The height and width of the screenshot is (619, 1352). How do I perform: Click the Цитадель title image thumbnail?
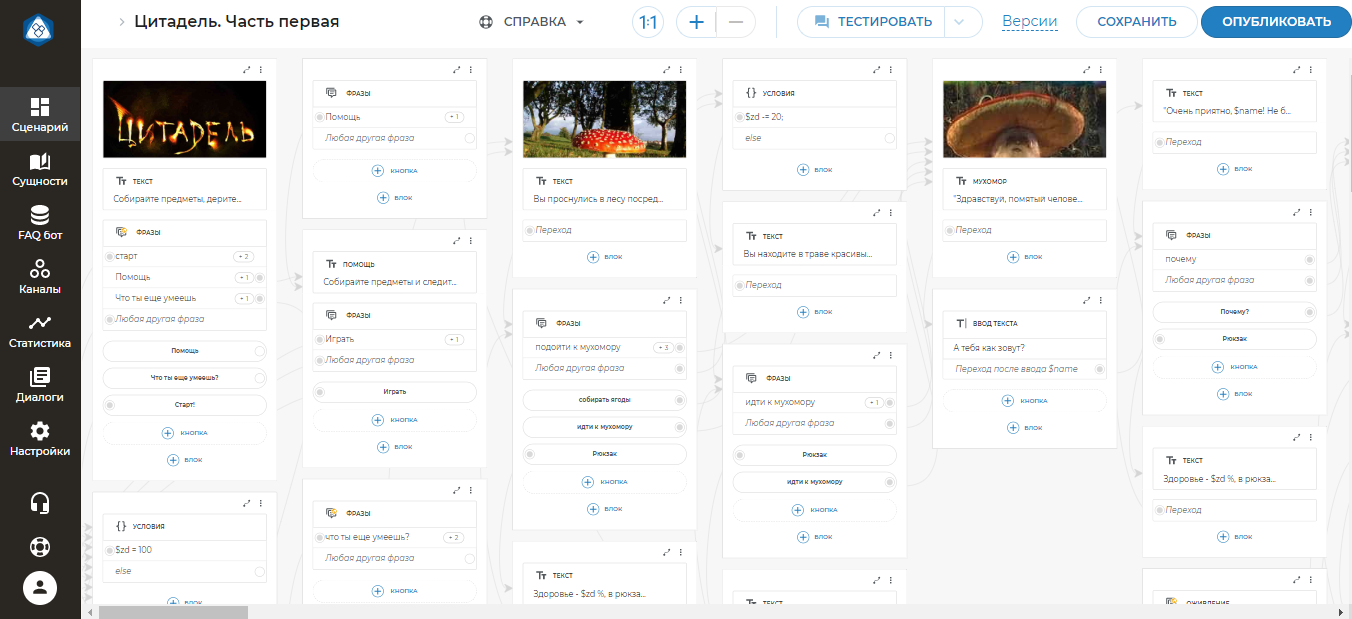(x=184, y=119)
